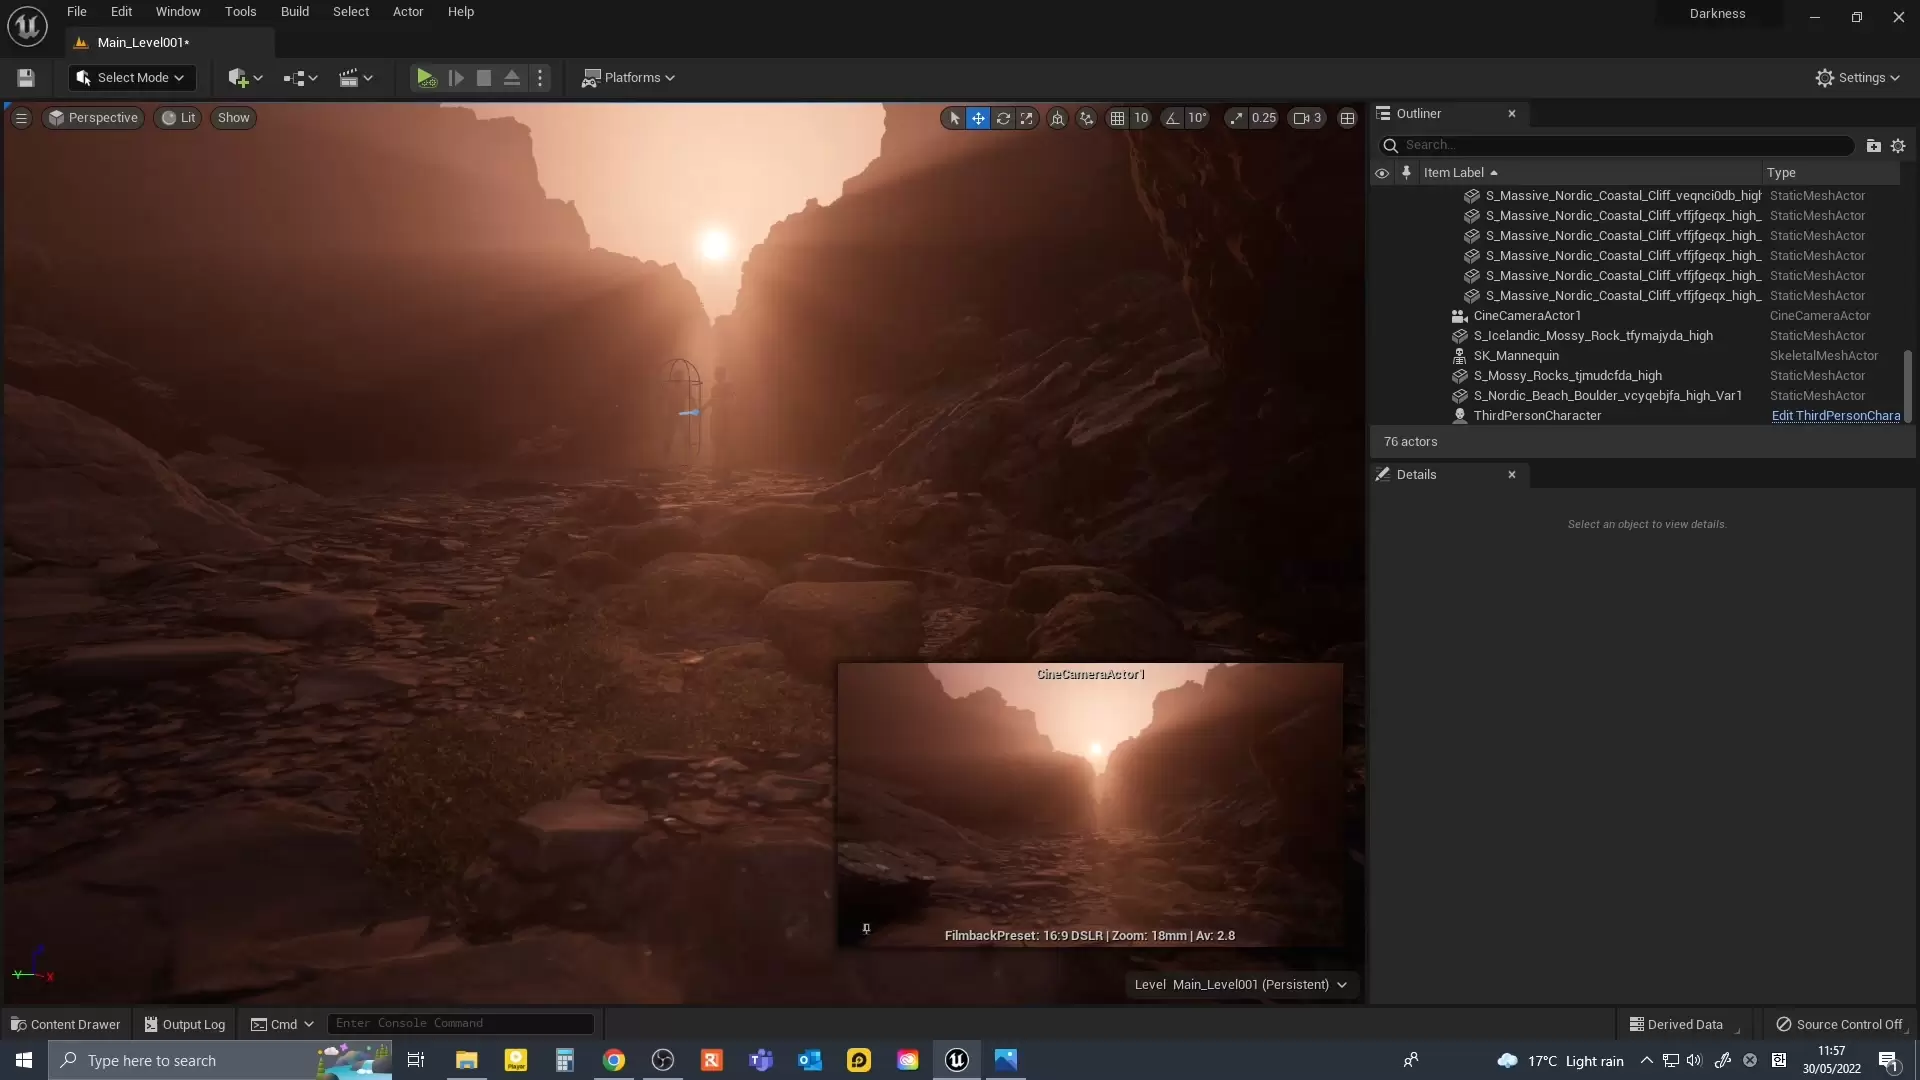Open viewport options hamburger menu
1920x1080 pixels.
(21, 118)
